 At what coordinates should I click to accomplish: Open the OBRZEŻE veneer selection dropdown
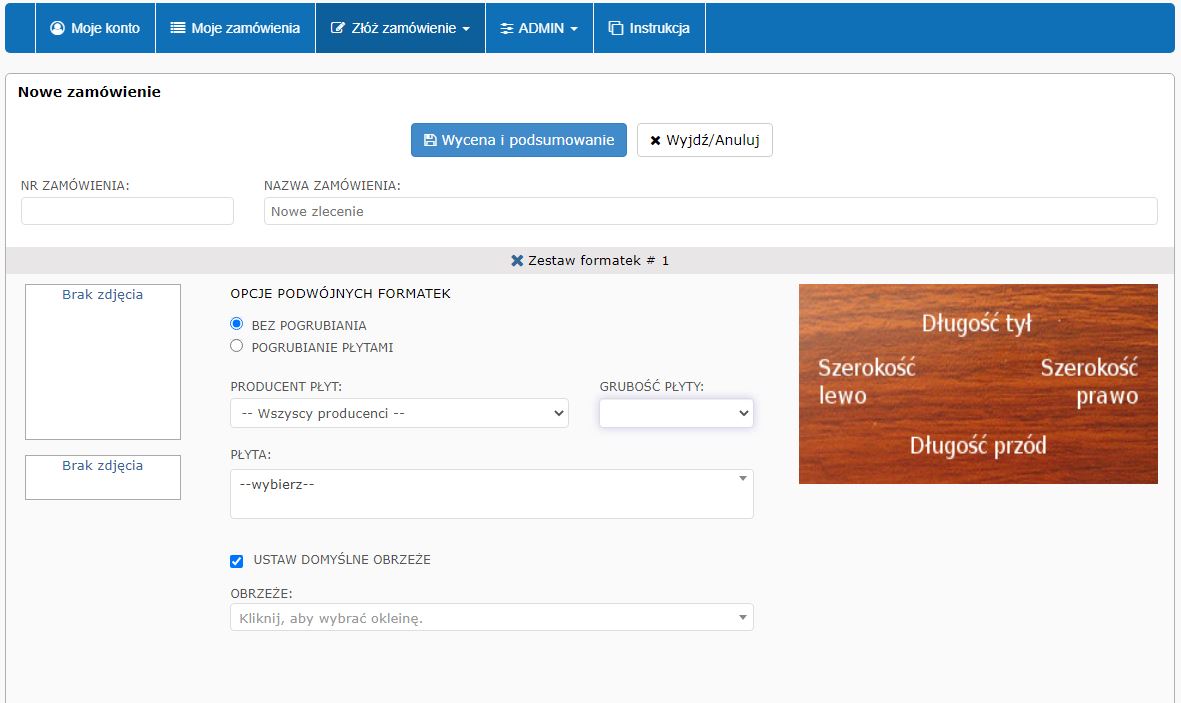491,618
